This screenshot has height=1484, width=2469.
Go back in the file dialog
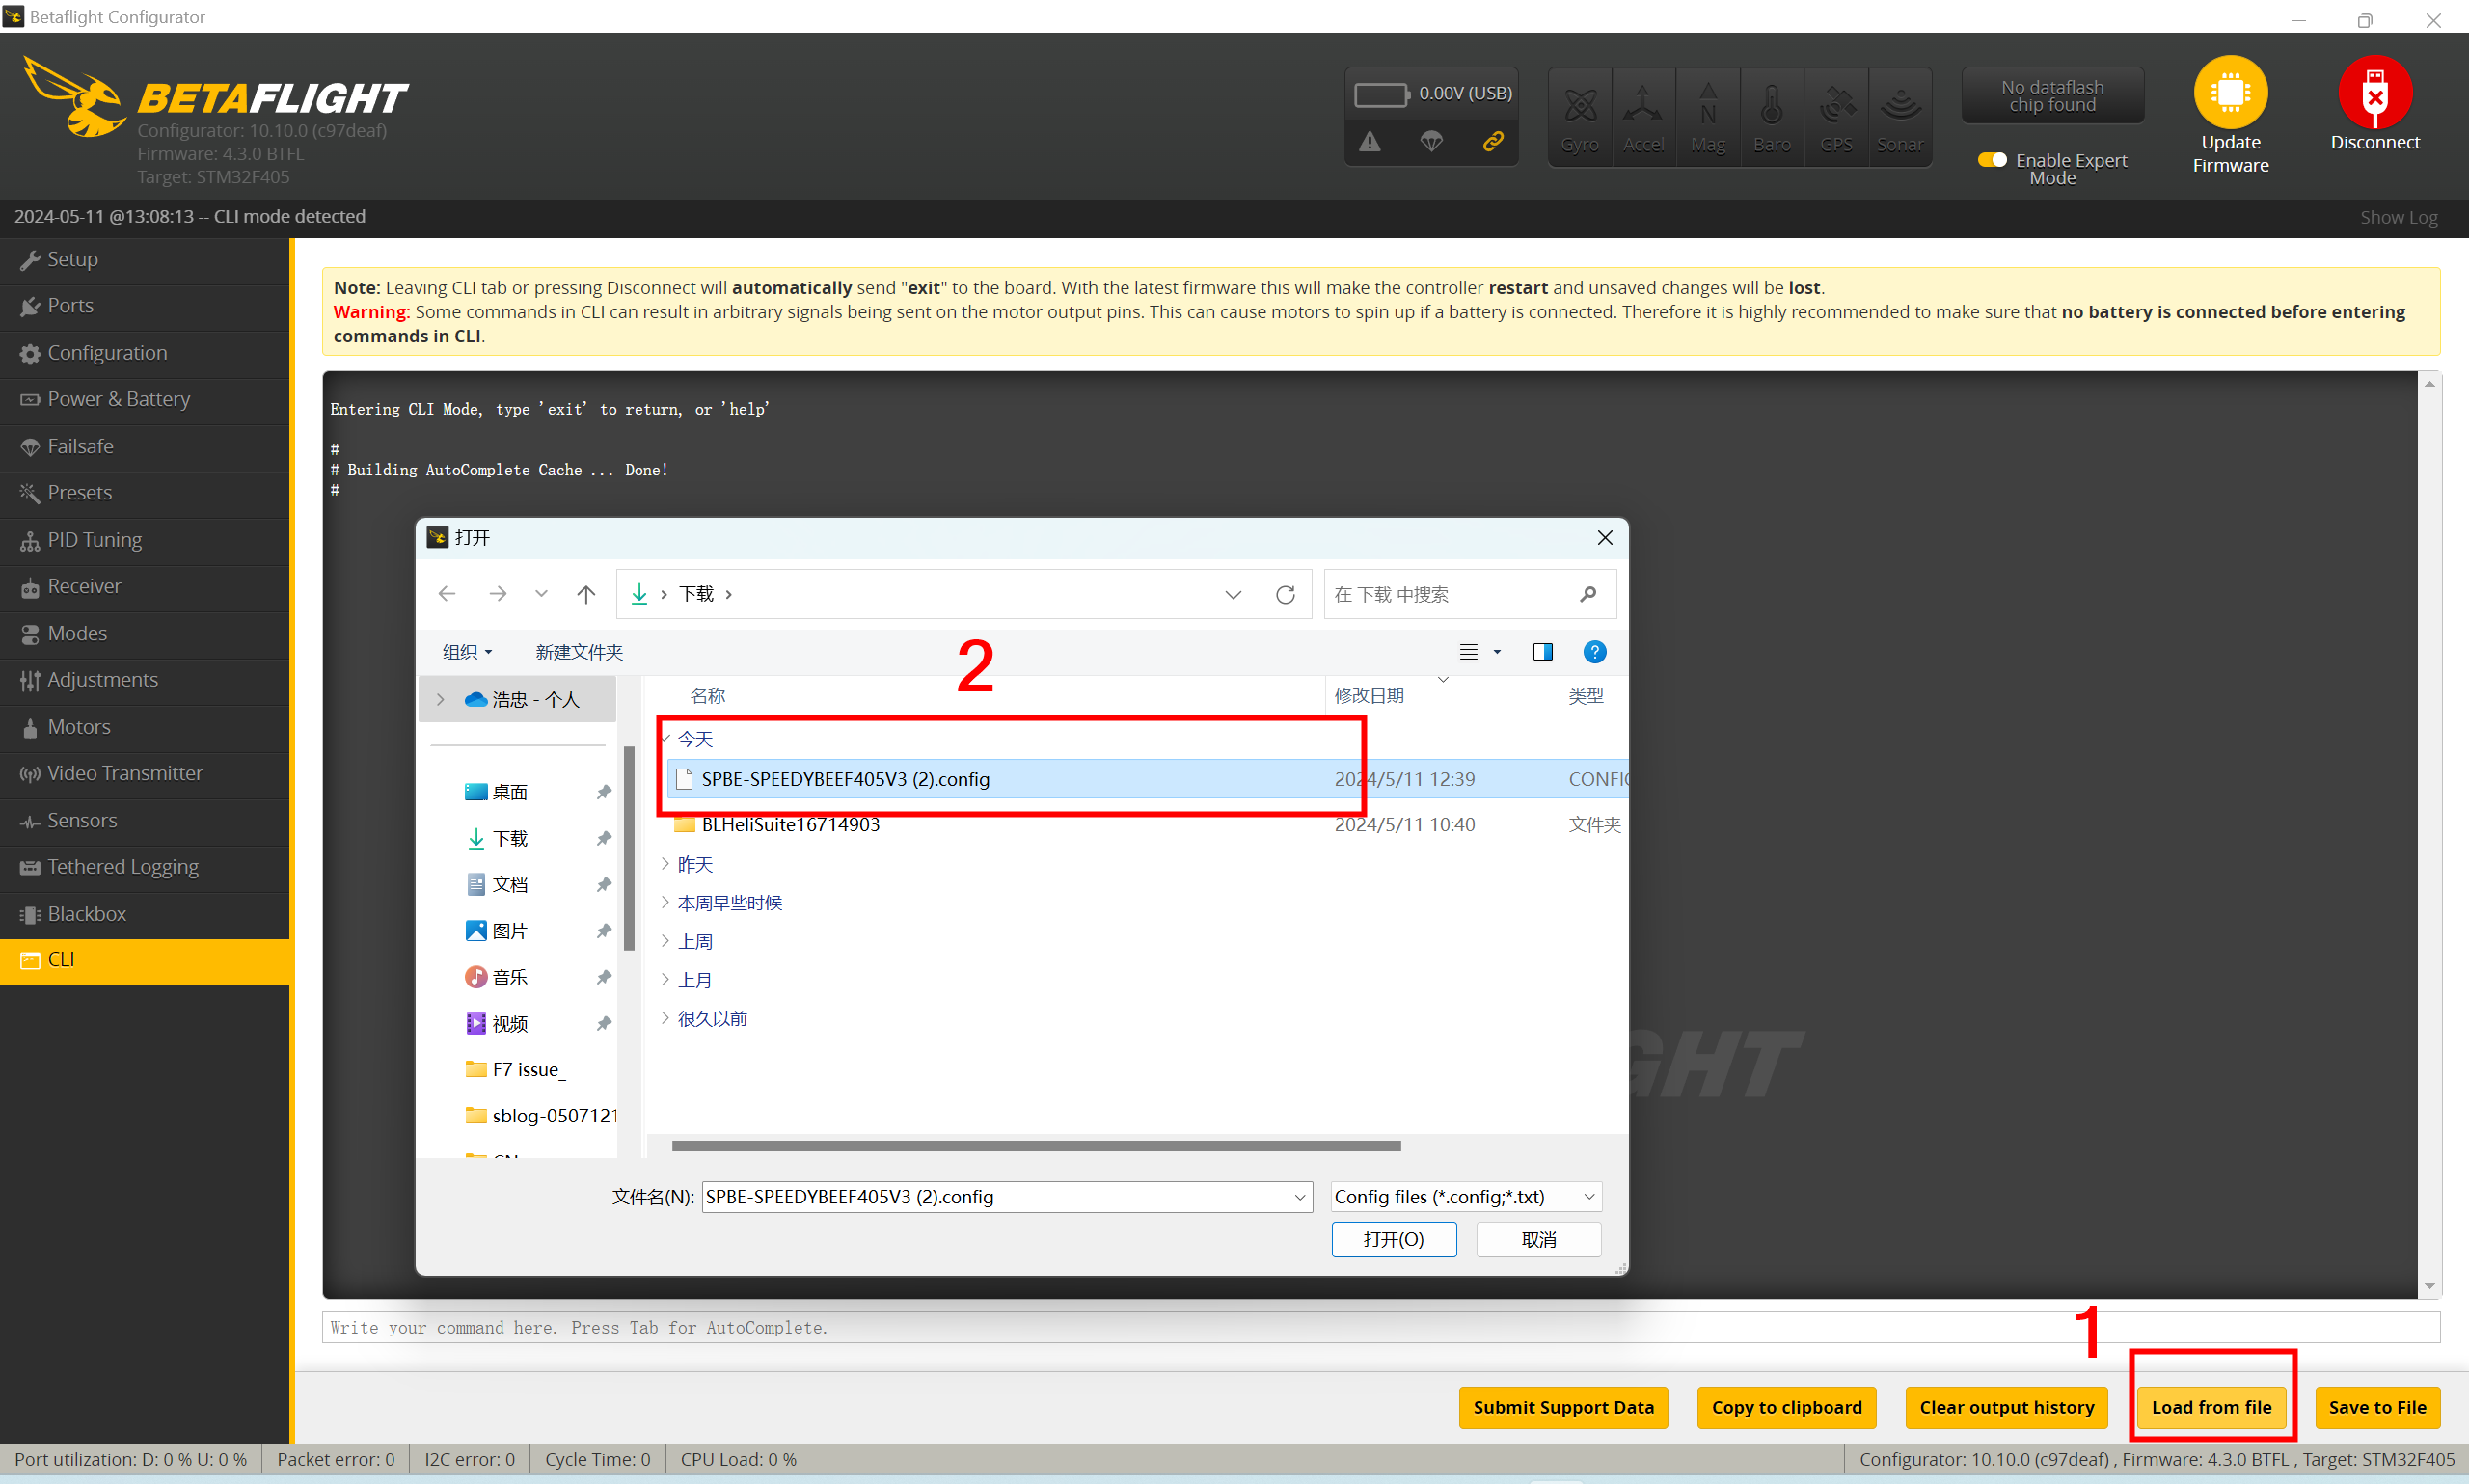[447, 594]
